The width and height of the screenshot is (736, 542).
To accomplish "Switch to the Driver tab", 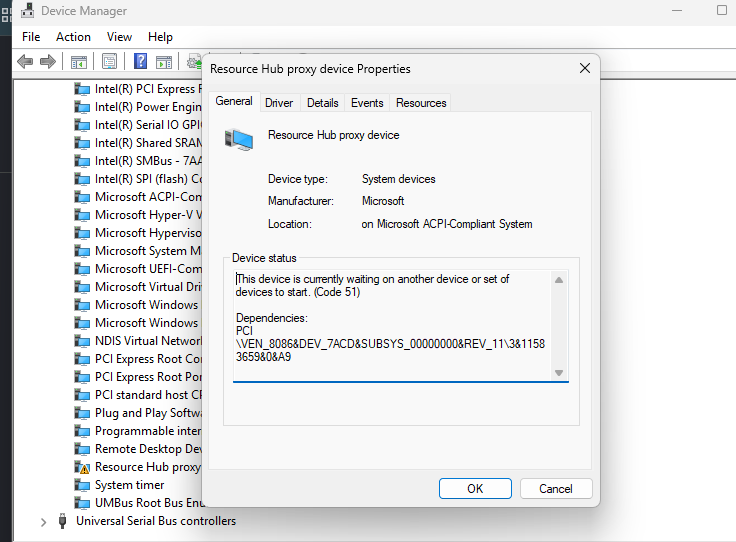I will [x=279, y=103].
